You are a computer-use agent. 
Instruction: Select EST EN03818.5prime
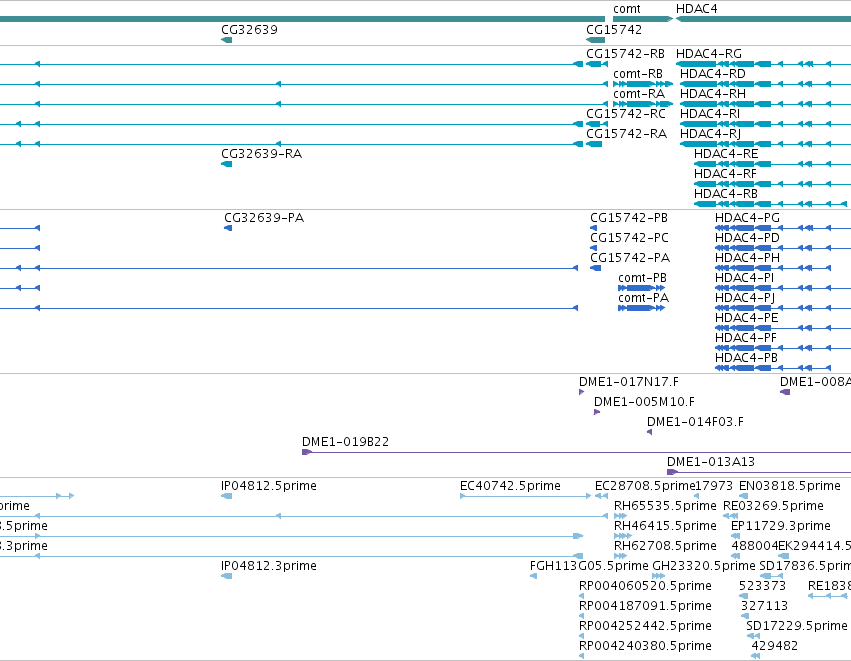click(x=790, y=487)
